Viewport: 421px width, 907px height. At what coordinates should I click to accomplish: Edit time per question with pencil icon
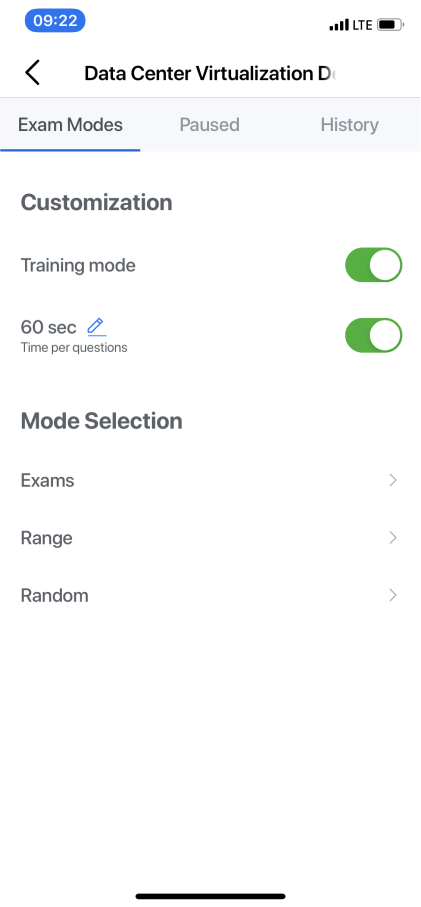pos(97,327)
